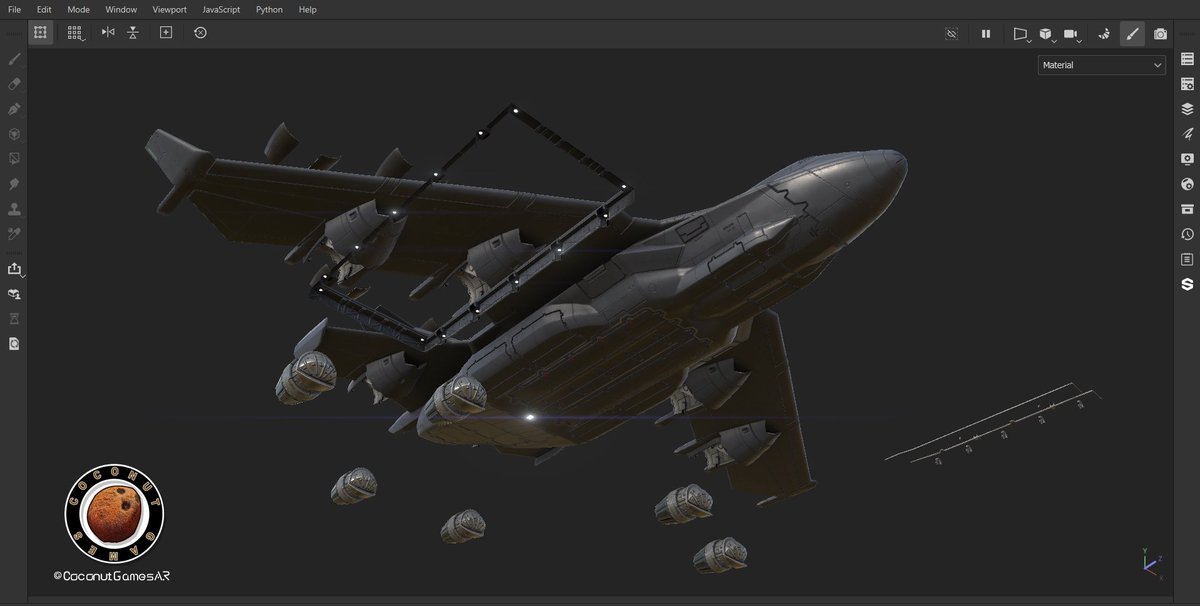Select the Paint brush tool
Viewport: 1200px width, 606px height.
[14, 59]
